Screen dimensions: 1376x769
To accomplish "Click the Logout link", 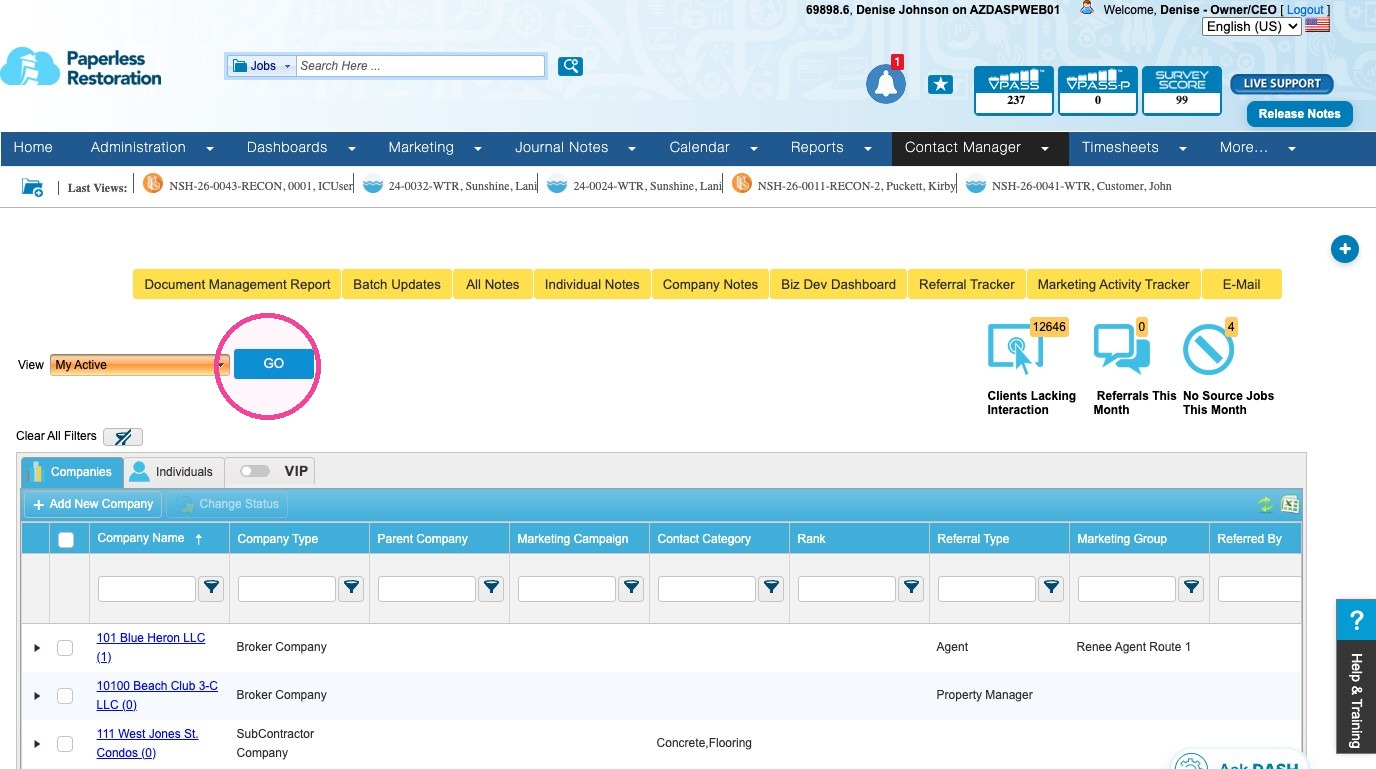I will 1305,9.
